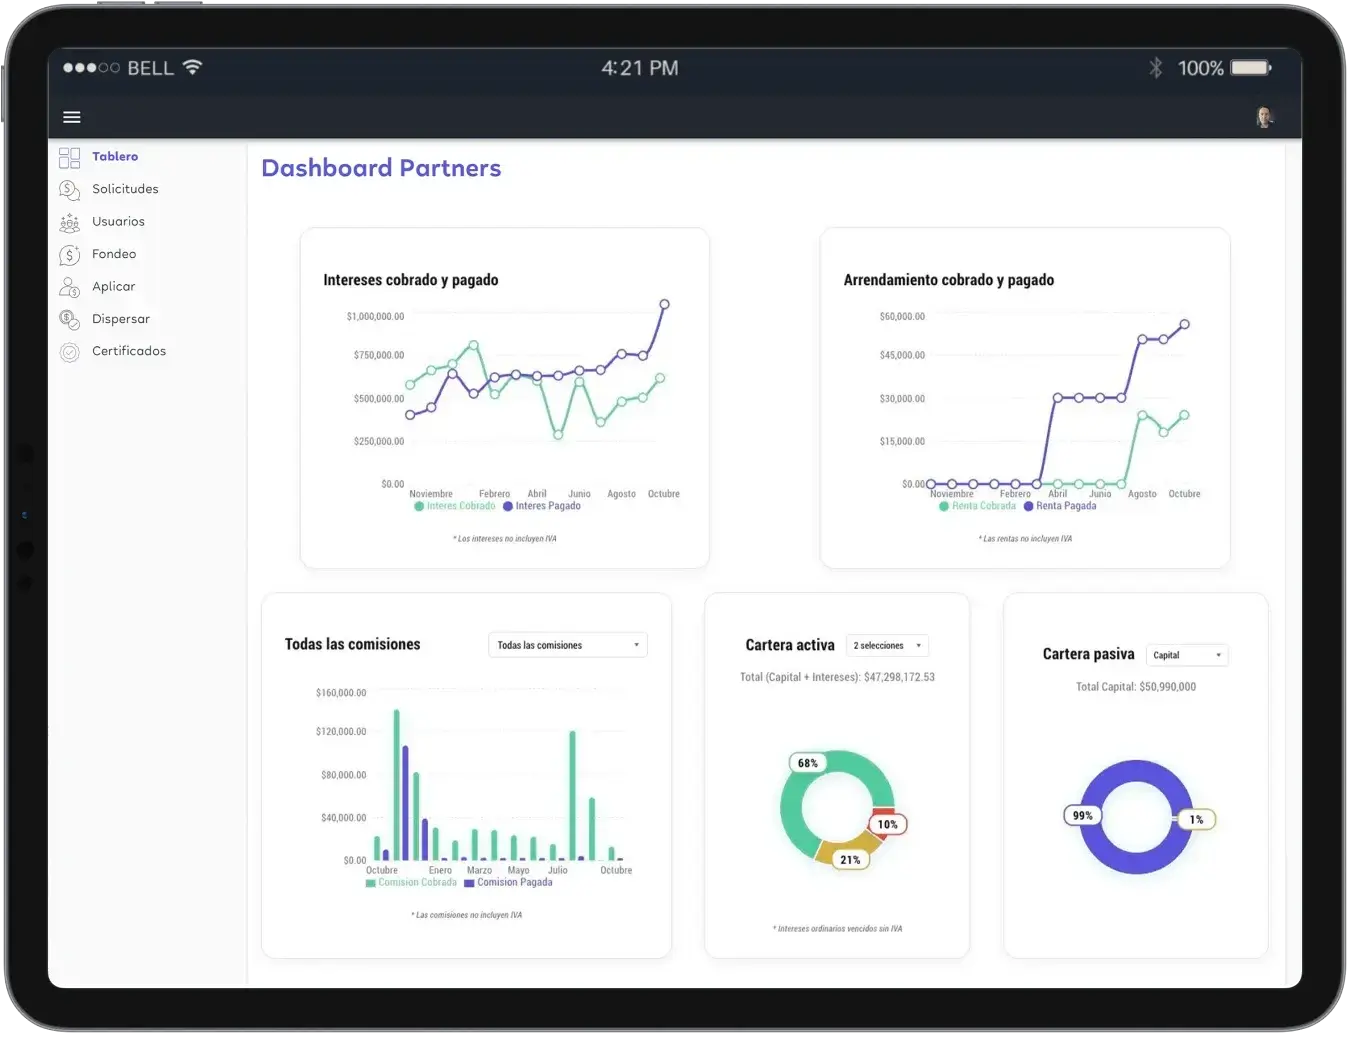Toggle Renta Pagada legend series
The image size is (1350, 1037).
click(x=1060, y=506)
